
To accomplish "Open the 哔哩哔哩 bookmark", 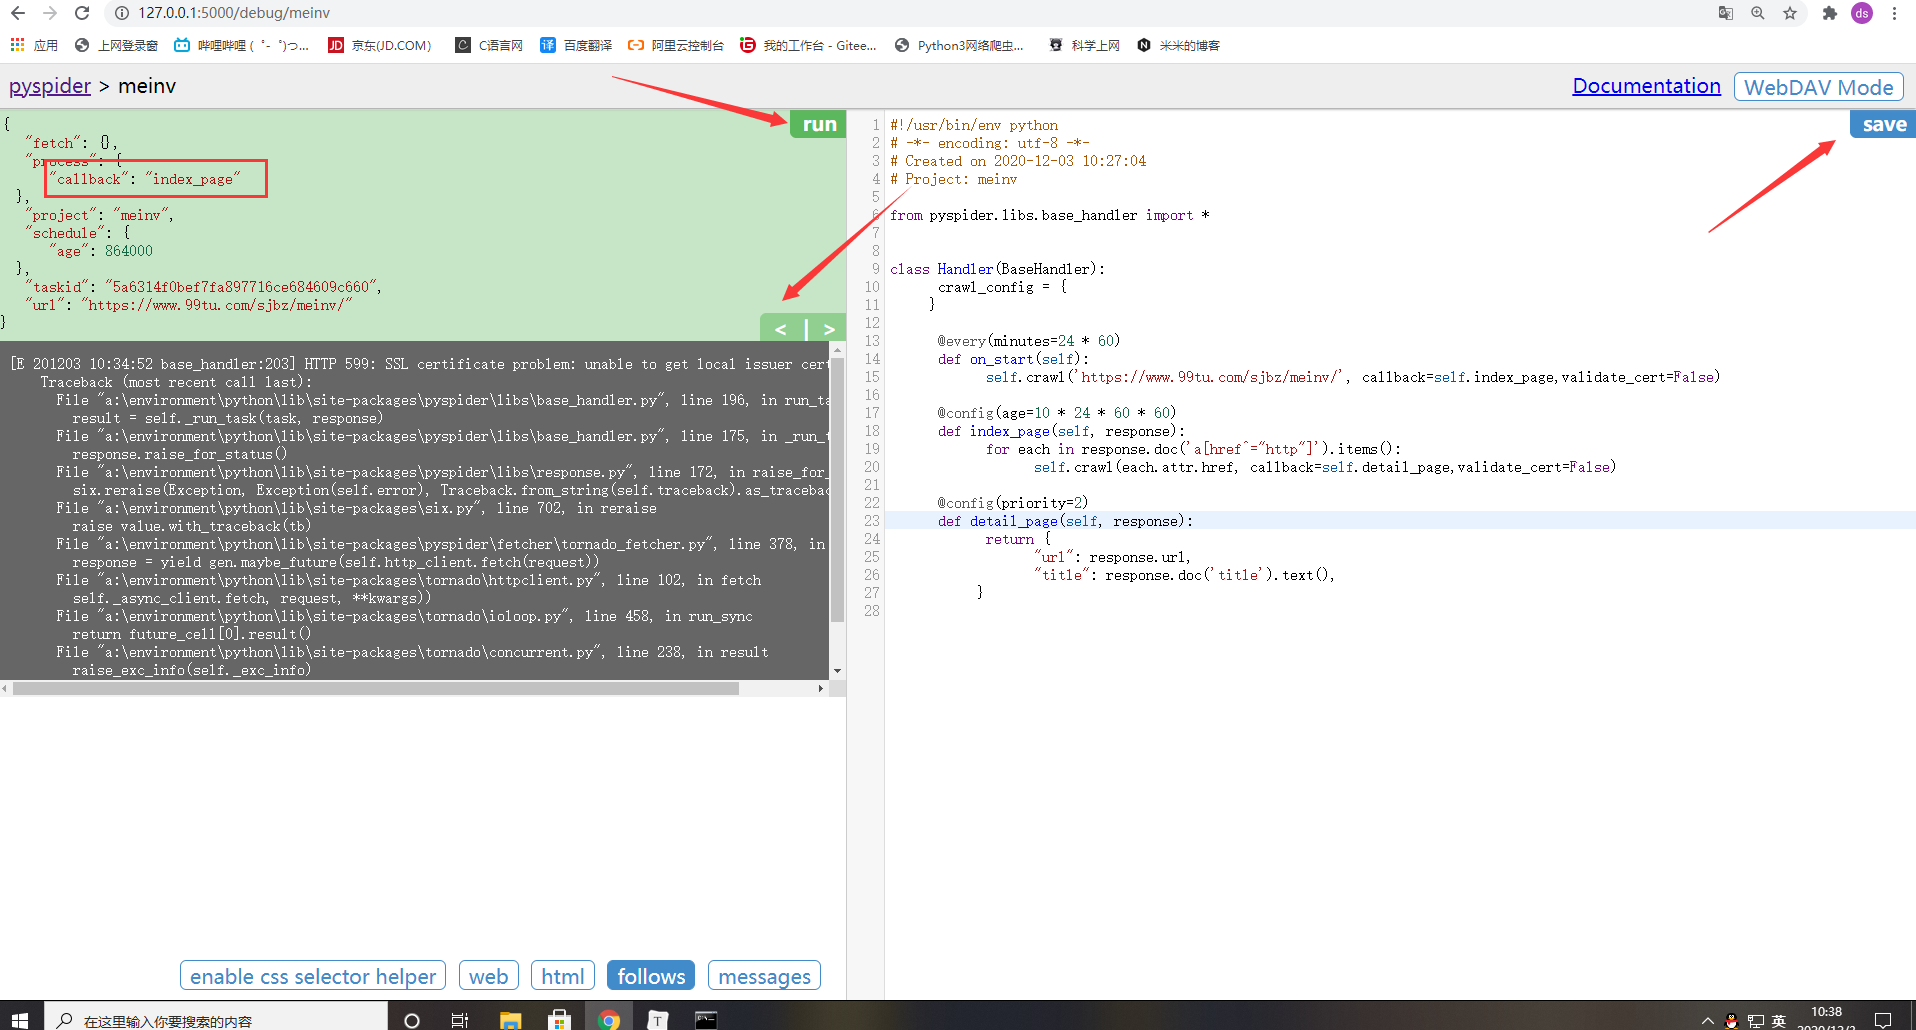I will tap(241, 45).
